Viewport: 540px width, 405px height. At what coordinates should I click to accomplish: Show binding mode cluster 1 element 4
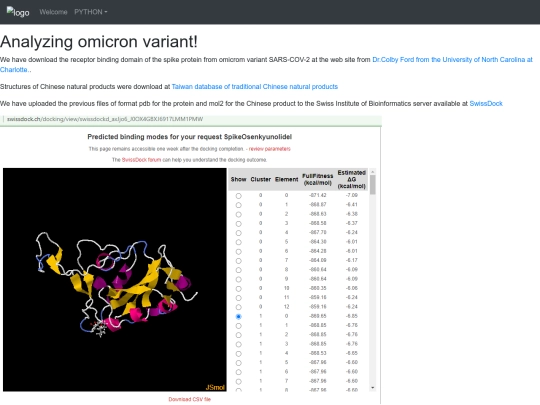click(238, 354)
